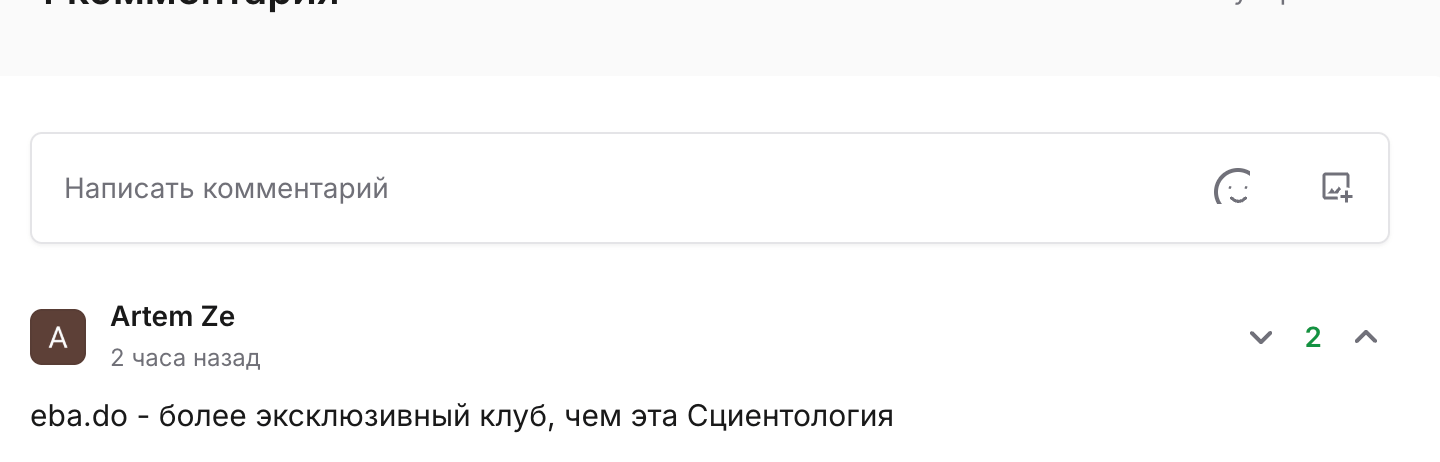The height and width of the screenshot is (462, 1440).
Task: Click the cut-off comments heading at top
Action: 190,4
